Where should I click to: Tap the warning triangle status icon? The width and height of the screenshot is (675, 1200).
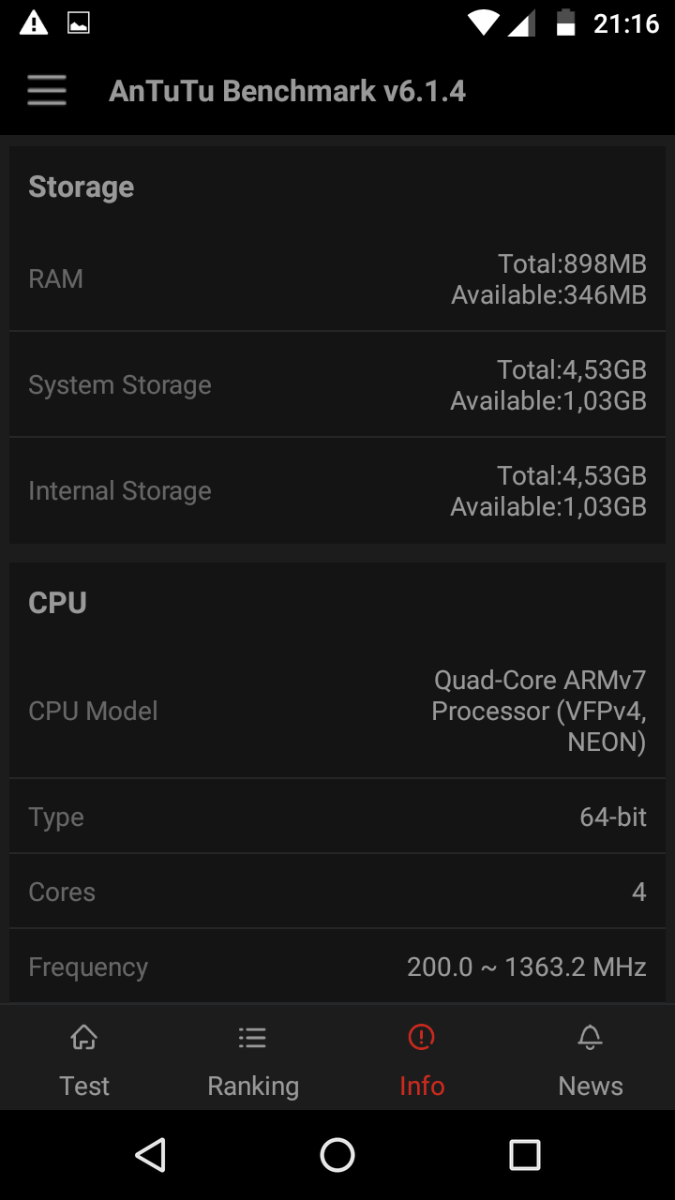coord(34,23)
